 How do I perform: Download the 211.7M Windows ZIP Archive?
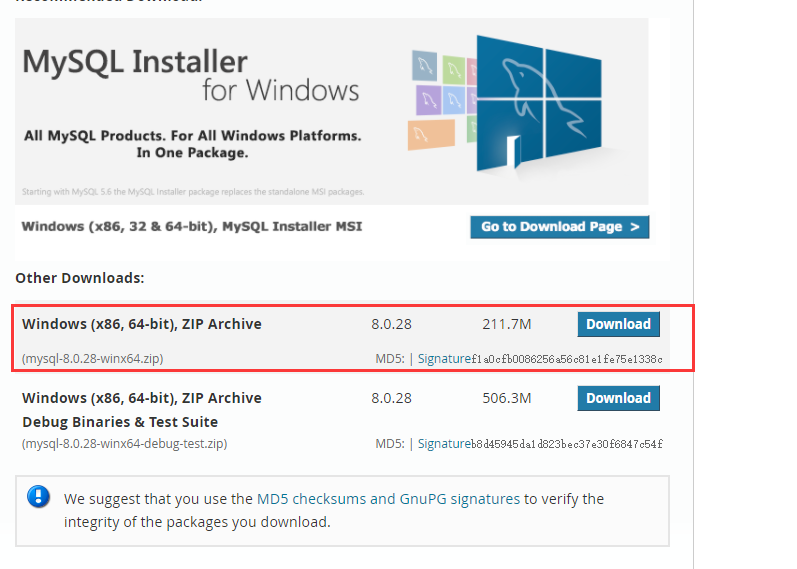[619, 324]
